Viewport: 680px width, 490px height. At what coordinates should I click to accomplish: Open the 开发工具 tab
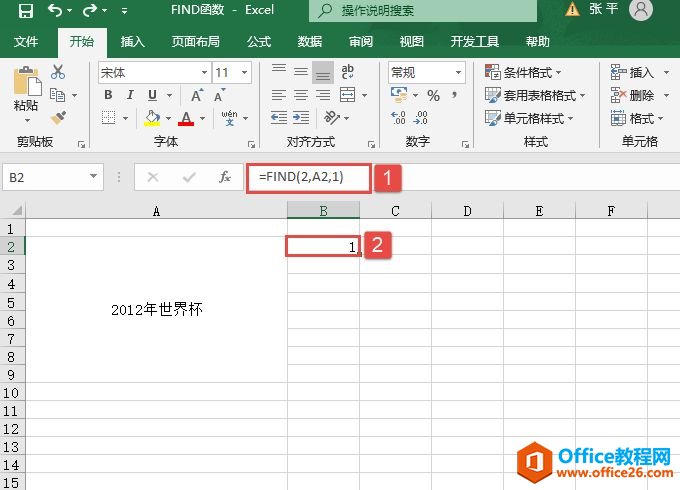coord(474,42)
